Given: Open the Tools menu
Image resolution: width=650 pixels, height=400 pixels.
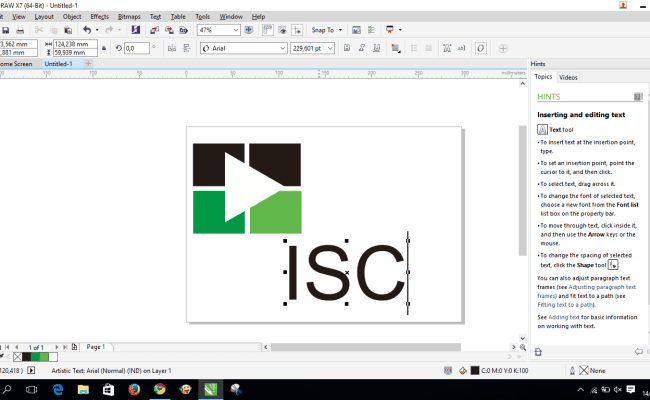Looking at the screenshot, I should [x=202, y=17].
